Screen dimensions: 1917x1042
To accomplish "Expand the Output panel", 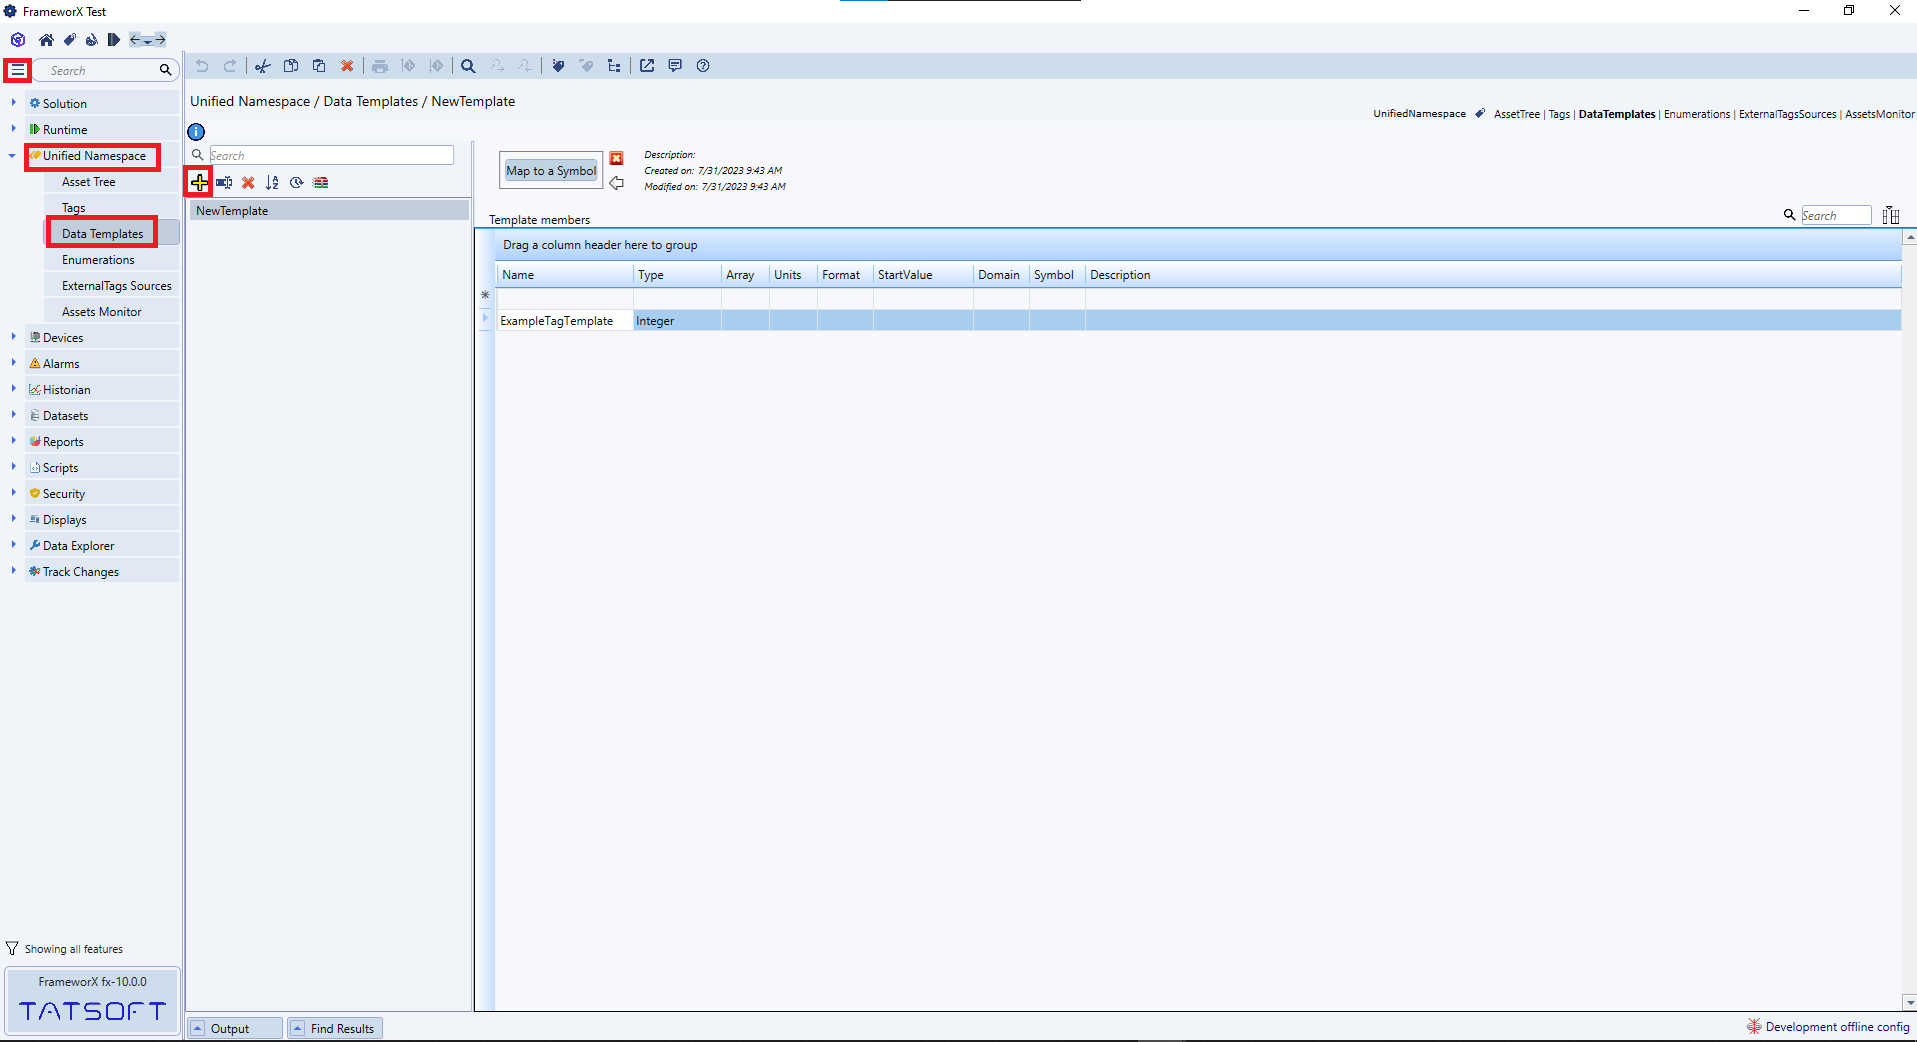I will click(198, 1028).
